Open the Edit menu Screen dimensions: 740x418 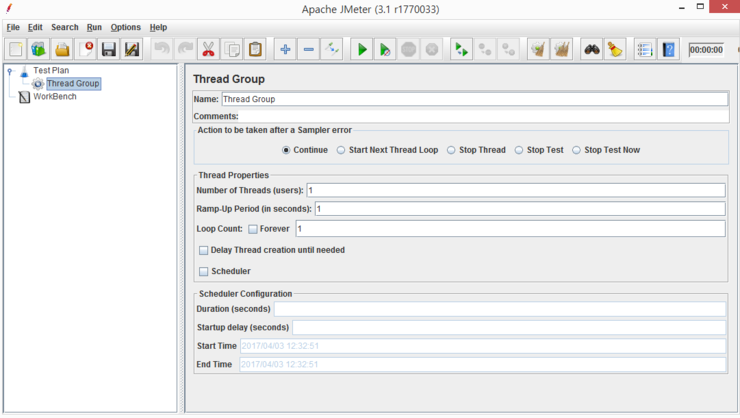[x=35, y=27]
